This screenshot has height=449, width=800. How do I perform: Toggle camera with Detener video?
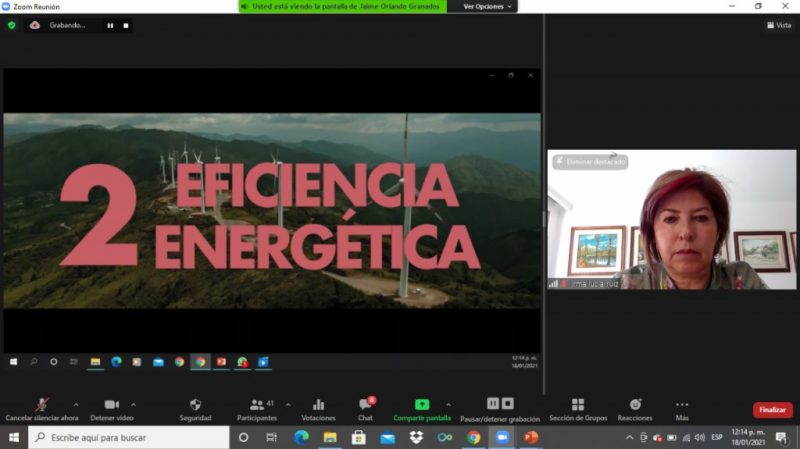[112, 408]
